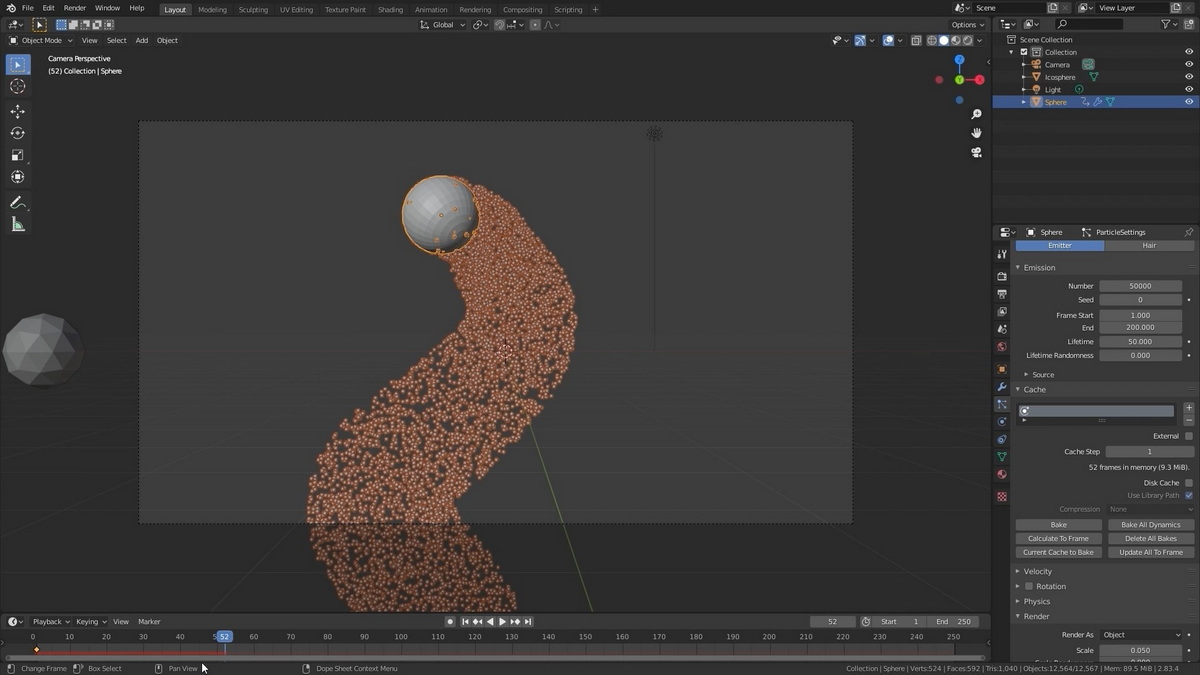
Task: Hide the Light in the outliner
Action: coord(1189,89)
